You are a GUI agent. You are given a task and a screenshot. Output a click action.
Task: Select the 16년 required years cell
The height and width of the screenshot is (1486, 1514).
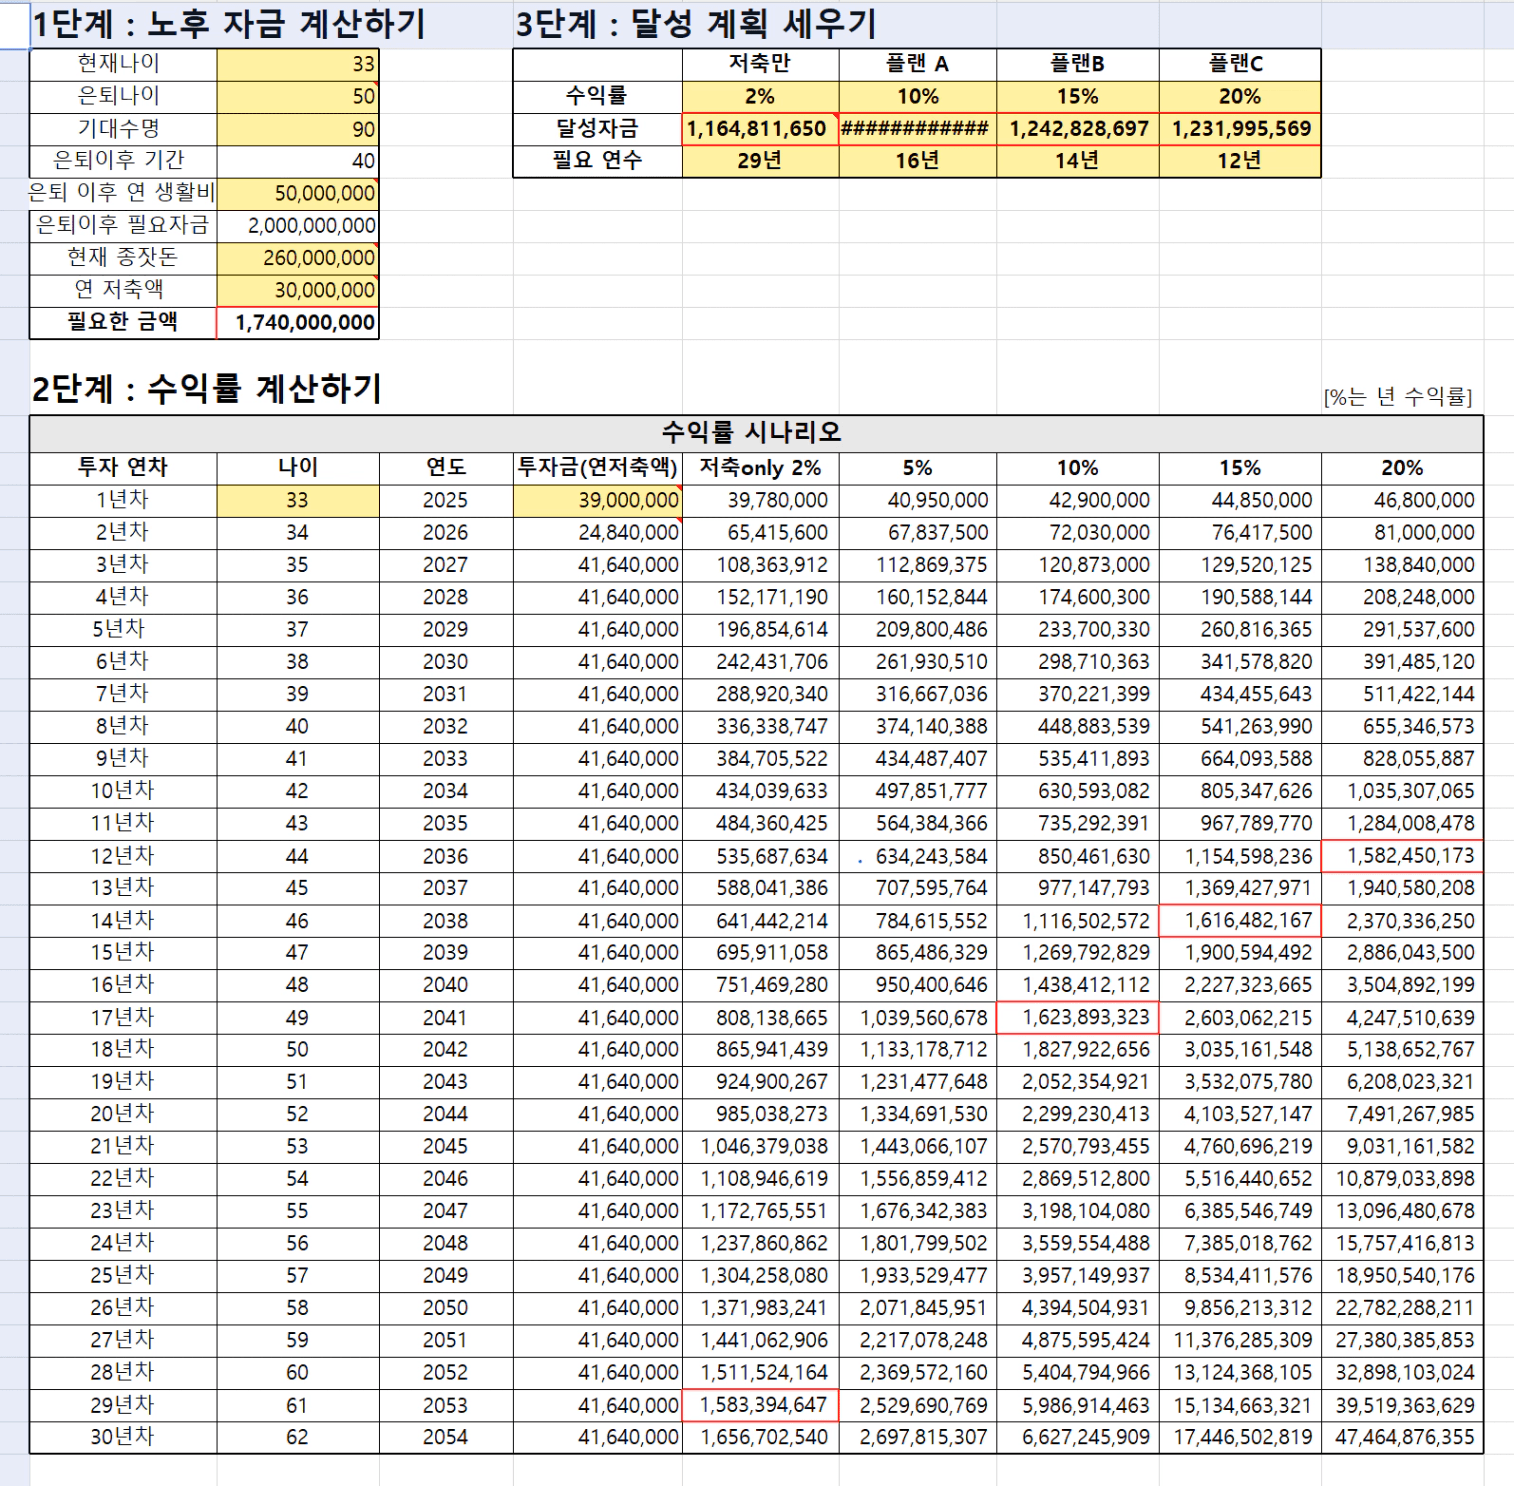(917, 161)
